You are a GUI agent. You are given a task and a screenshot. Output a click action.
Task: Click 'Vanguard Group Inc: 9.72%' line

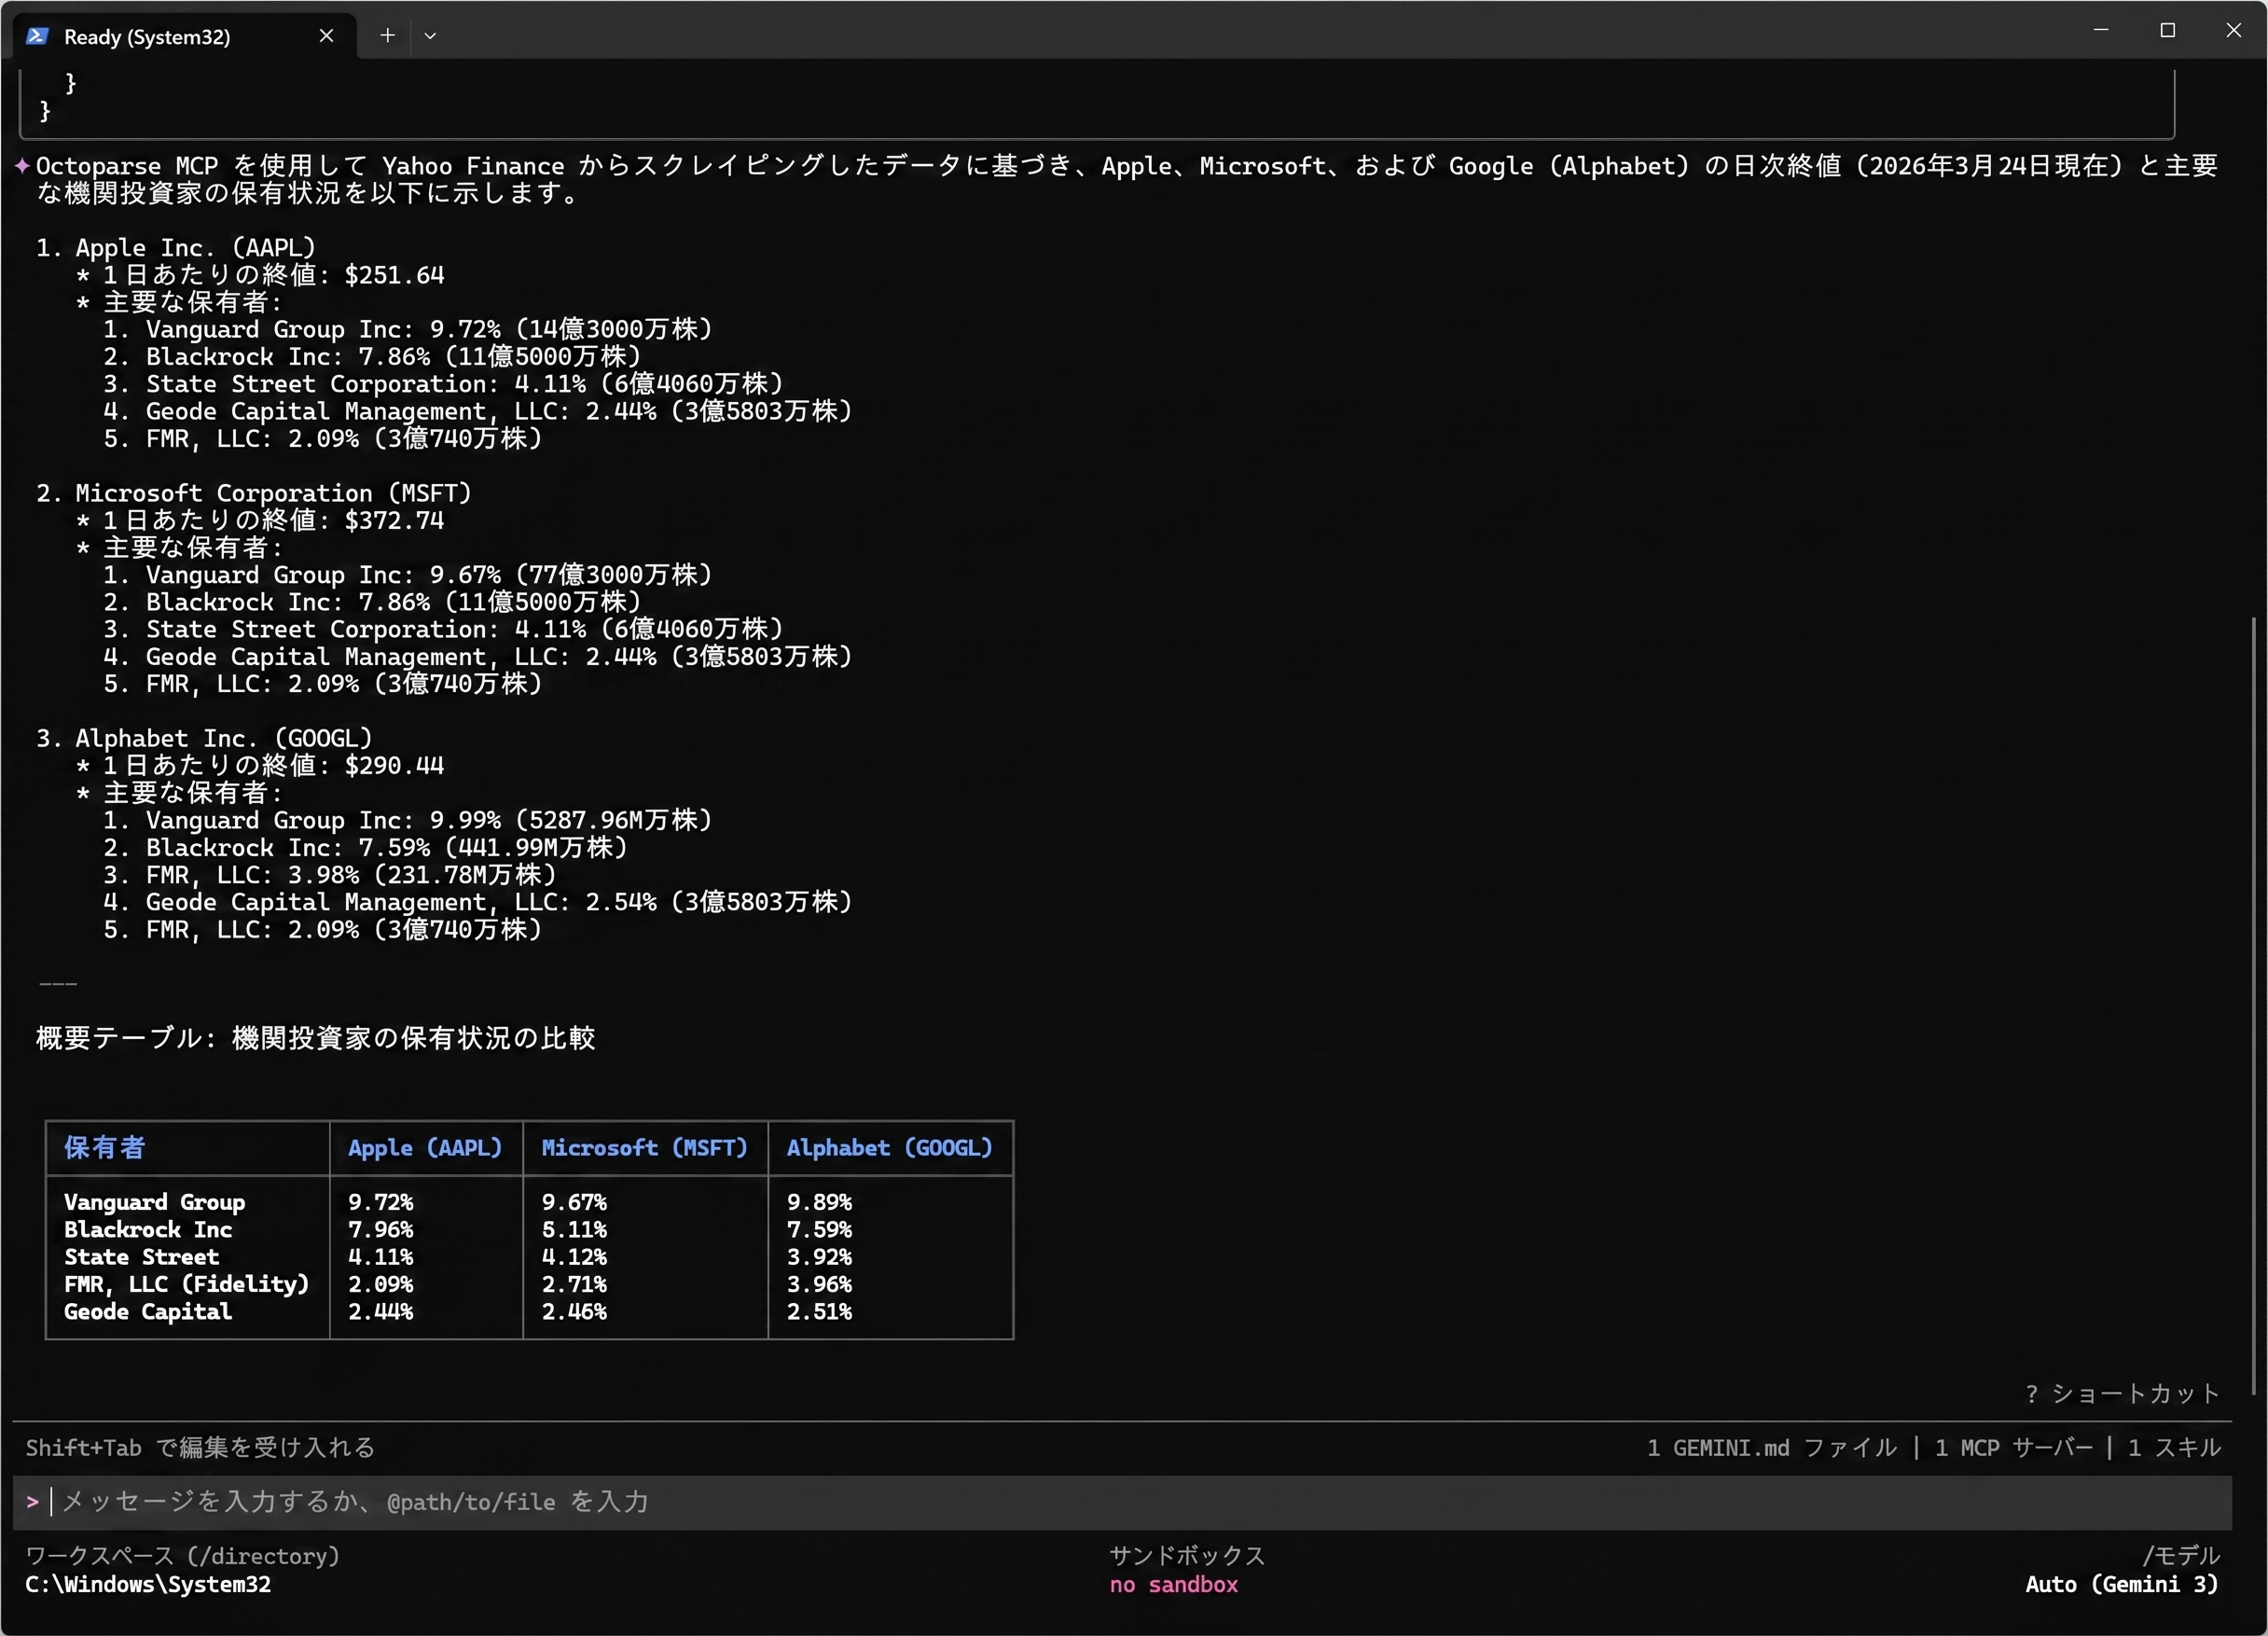(408, 329)
